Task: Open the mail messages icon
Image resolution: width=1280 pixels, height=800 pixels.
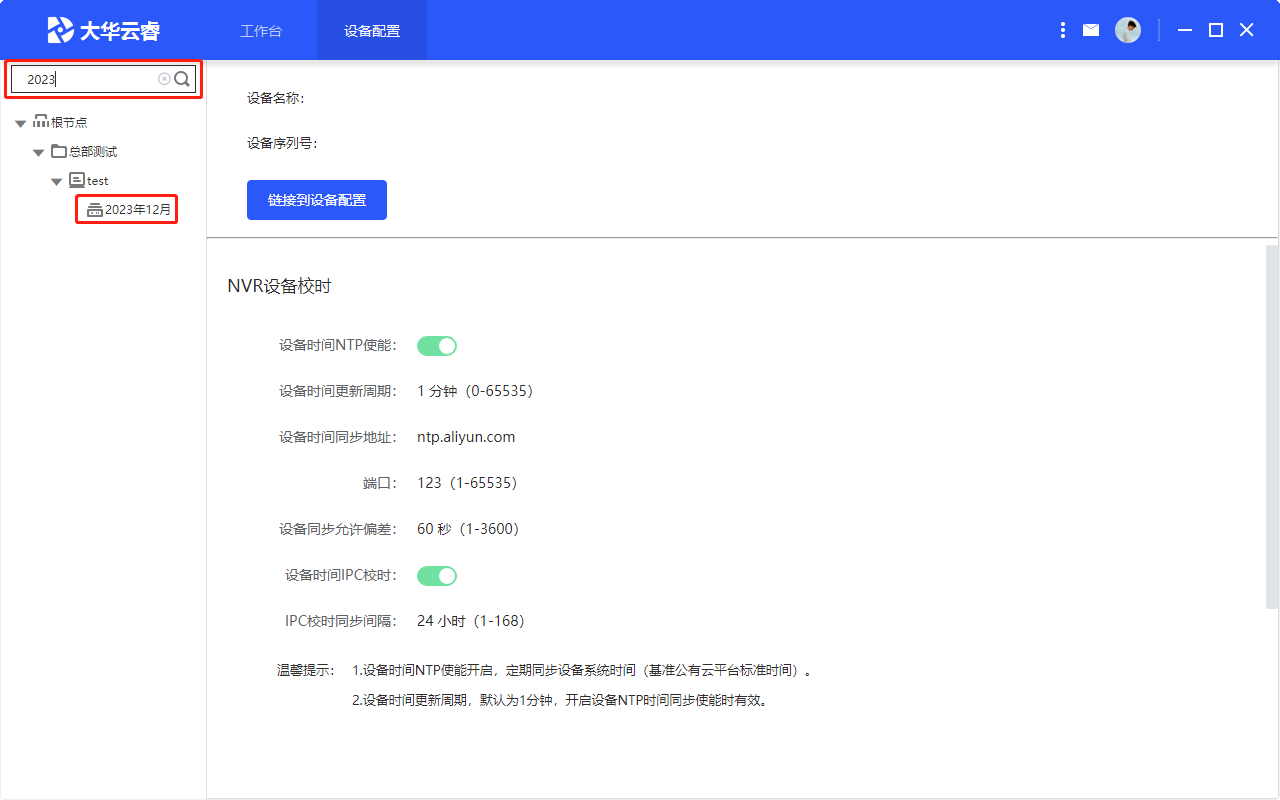Action: [x=1091, y=30]
